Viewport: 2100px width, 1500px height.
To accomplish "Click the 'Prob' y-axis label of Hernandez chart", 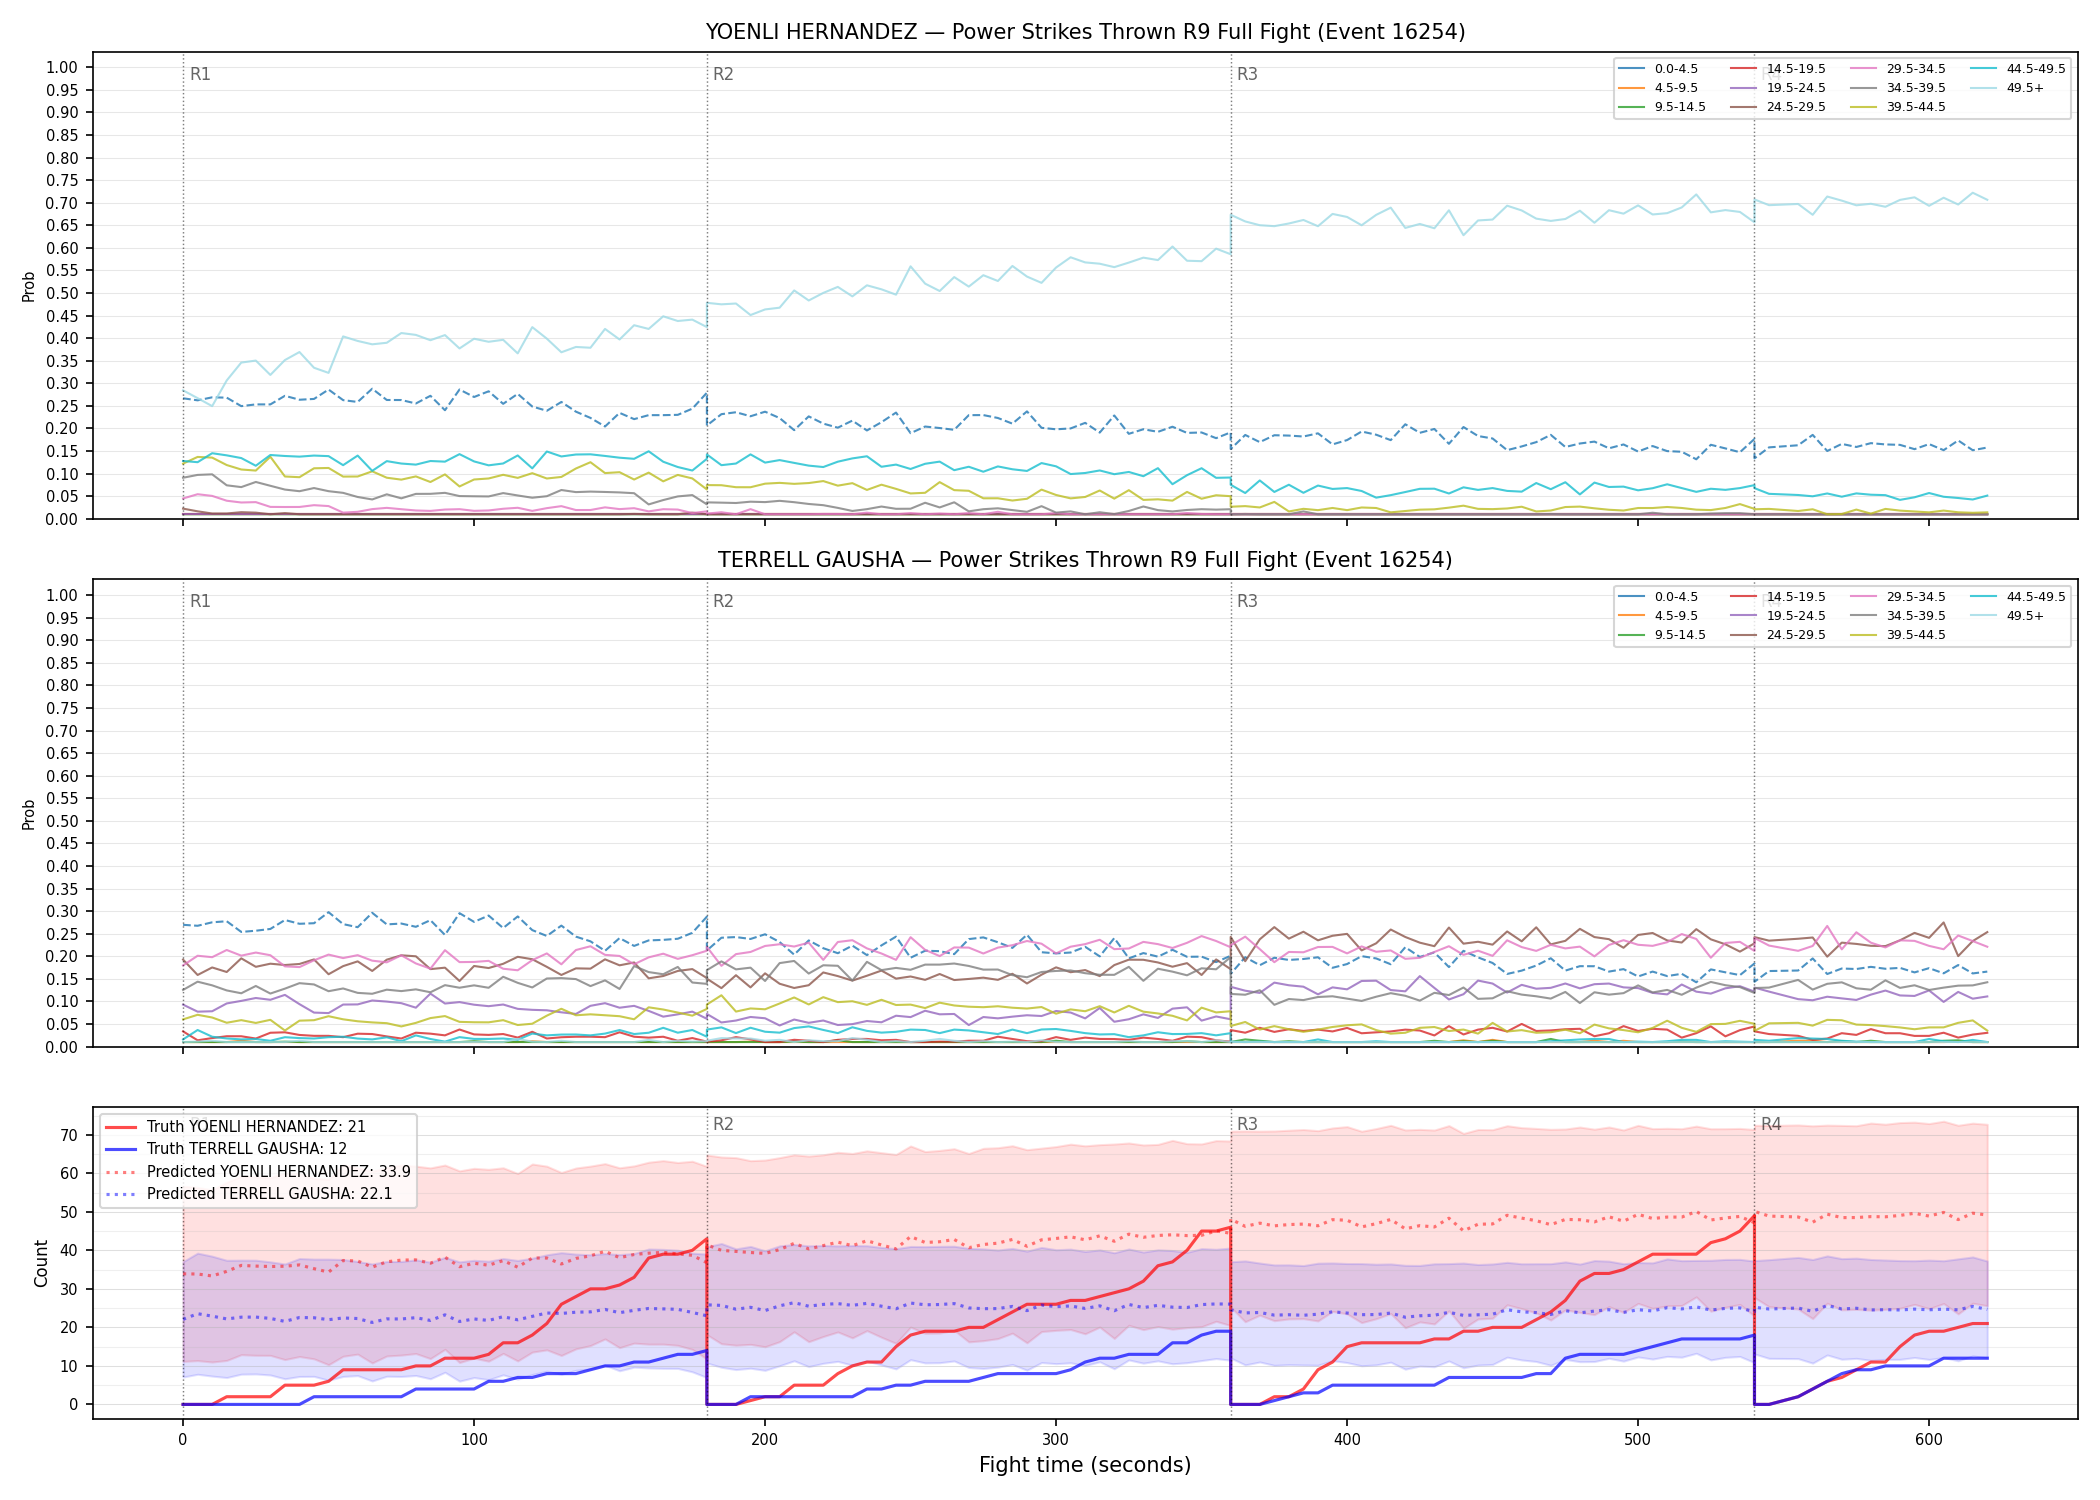I will pos(29,286).
